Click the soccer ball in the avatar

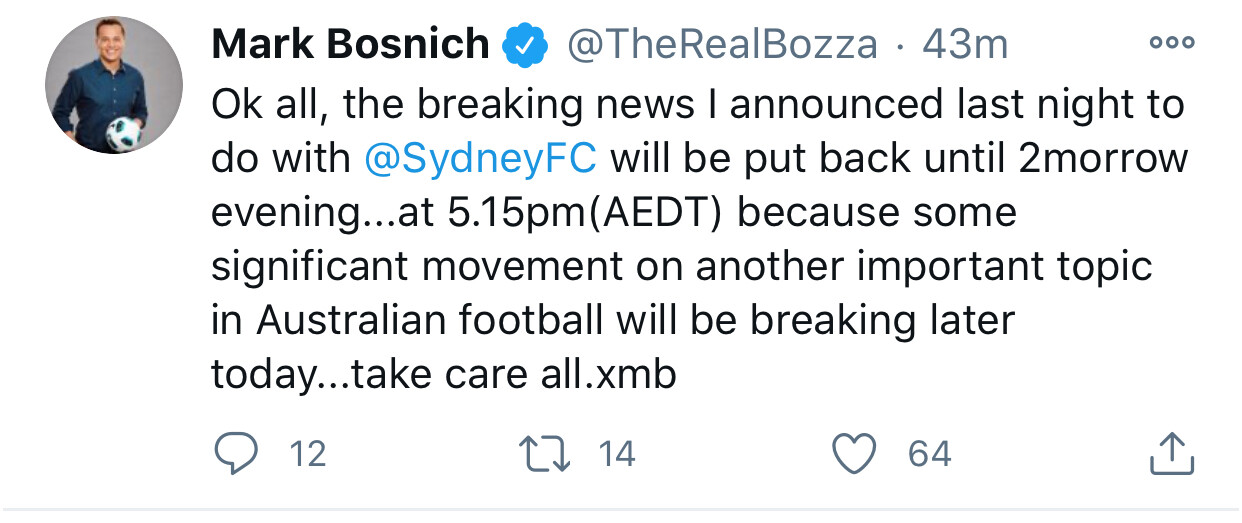click(125, 132)
